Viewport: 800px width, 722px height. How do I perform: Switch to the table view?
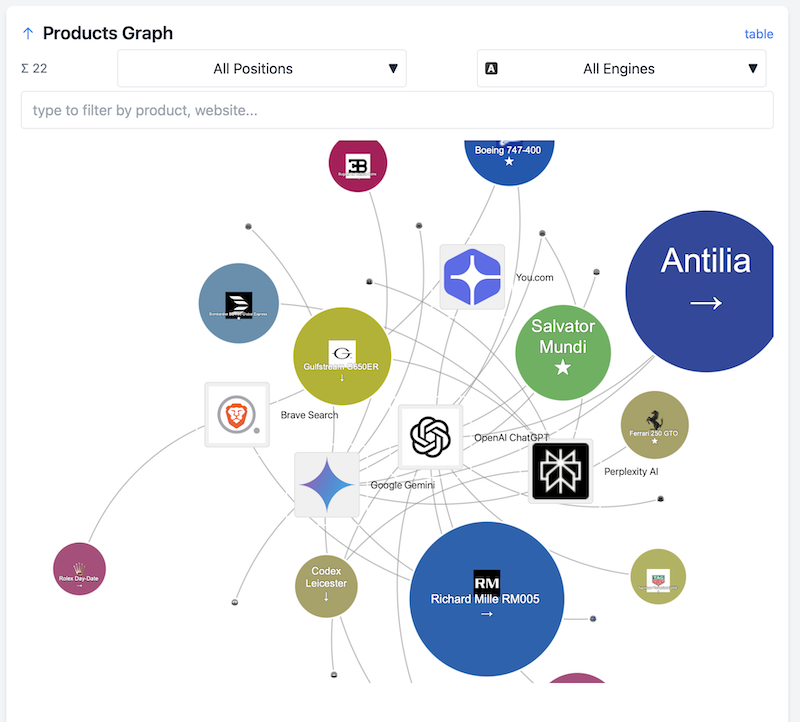tap(758, 33)
